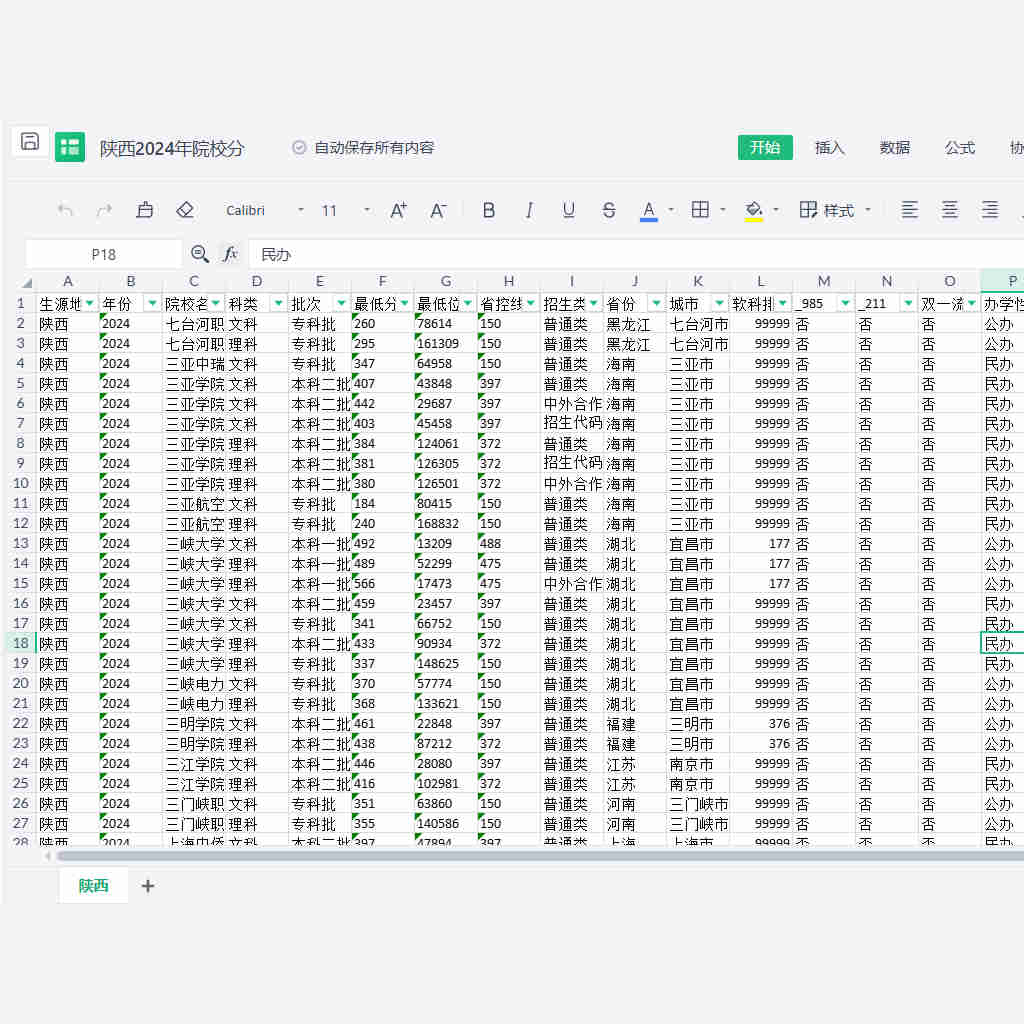The height and width of the screenshot is (1024, 1024).
Task: Click the select-all corner triangle
Action: point(27,283)
